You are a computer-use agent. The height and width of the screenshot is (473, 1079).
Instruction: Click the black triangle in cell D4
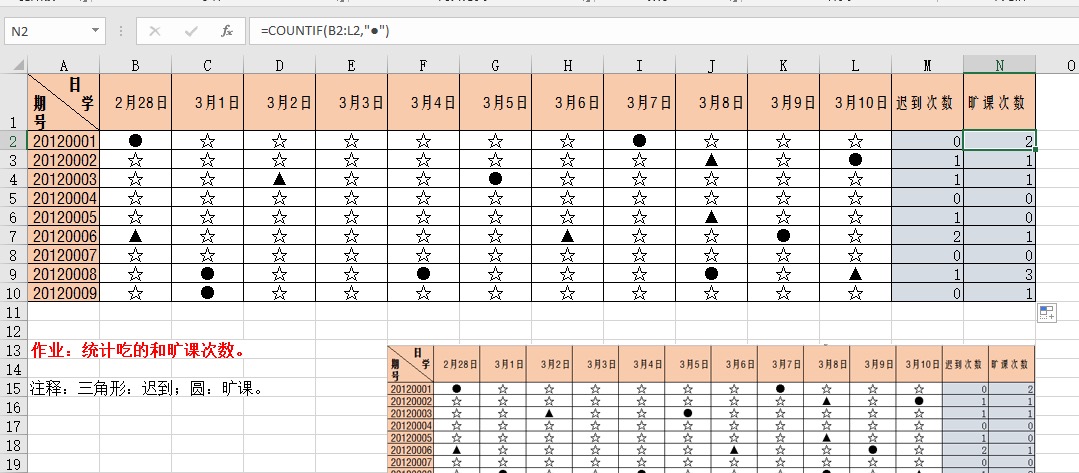coord(279,179)
